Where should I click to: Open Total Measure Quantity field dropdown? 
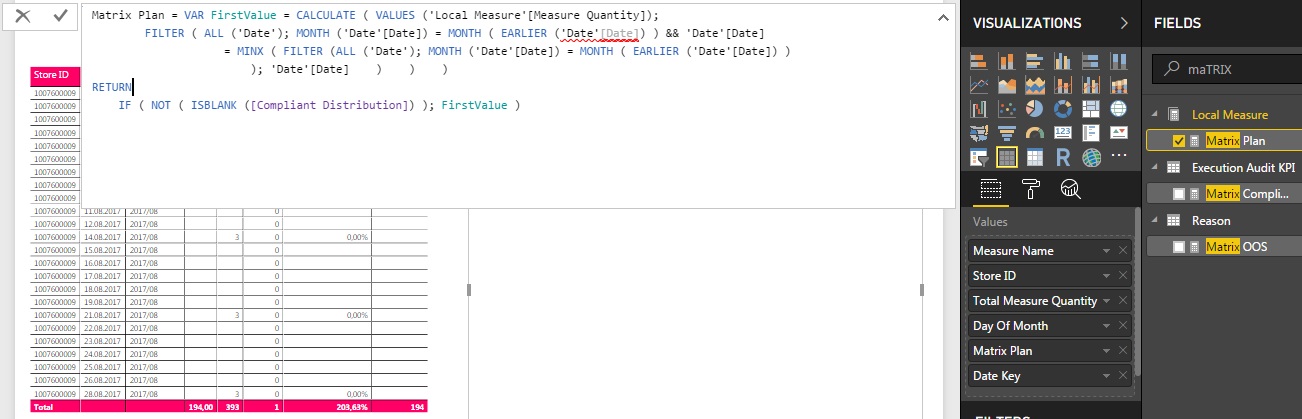(x=1106, y=301)
